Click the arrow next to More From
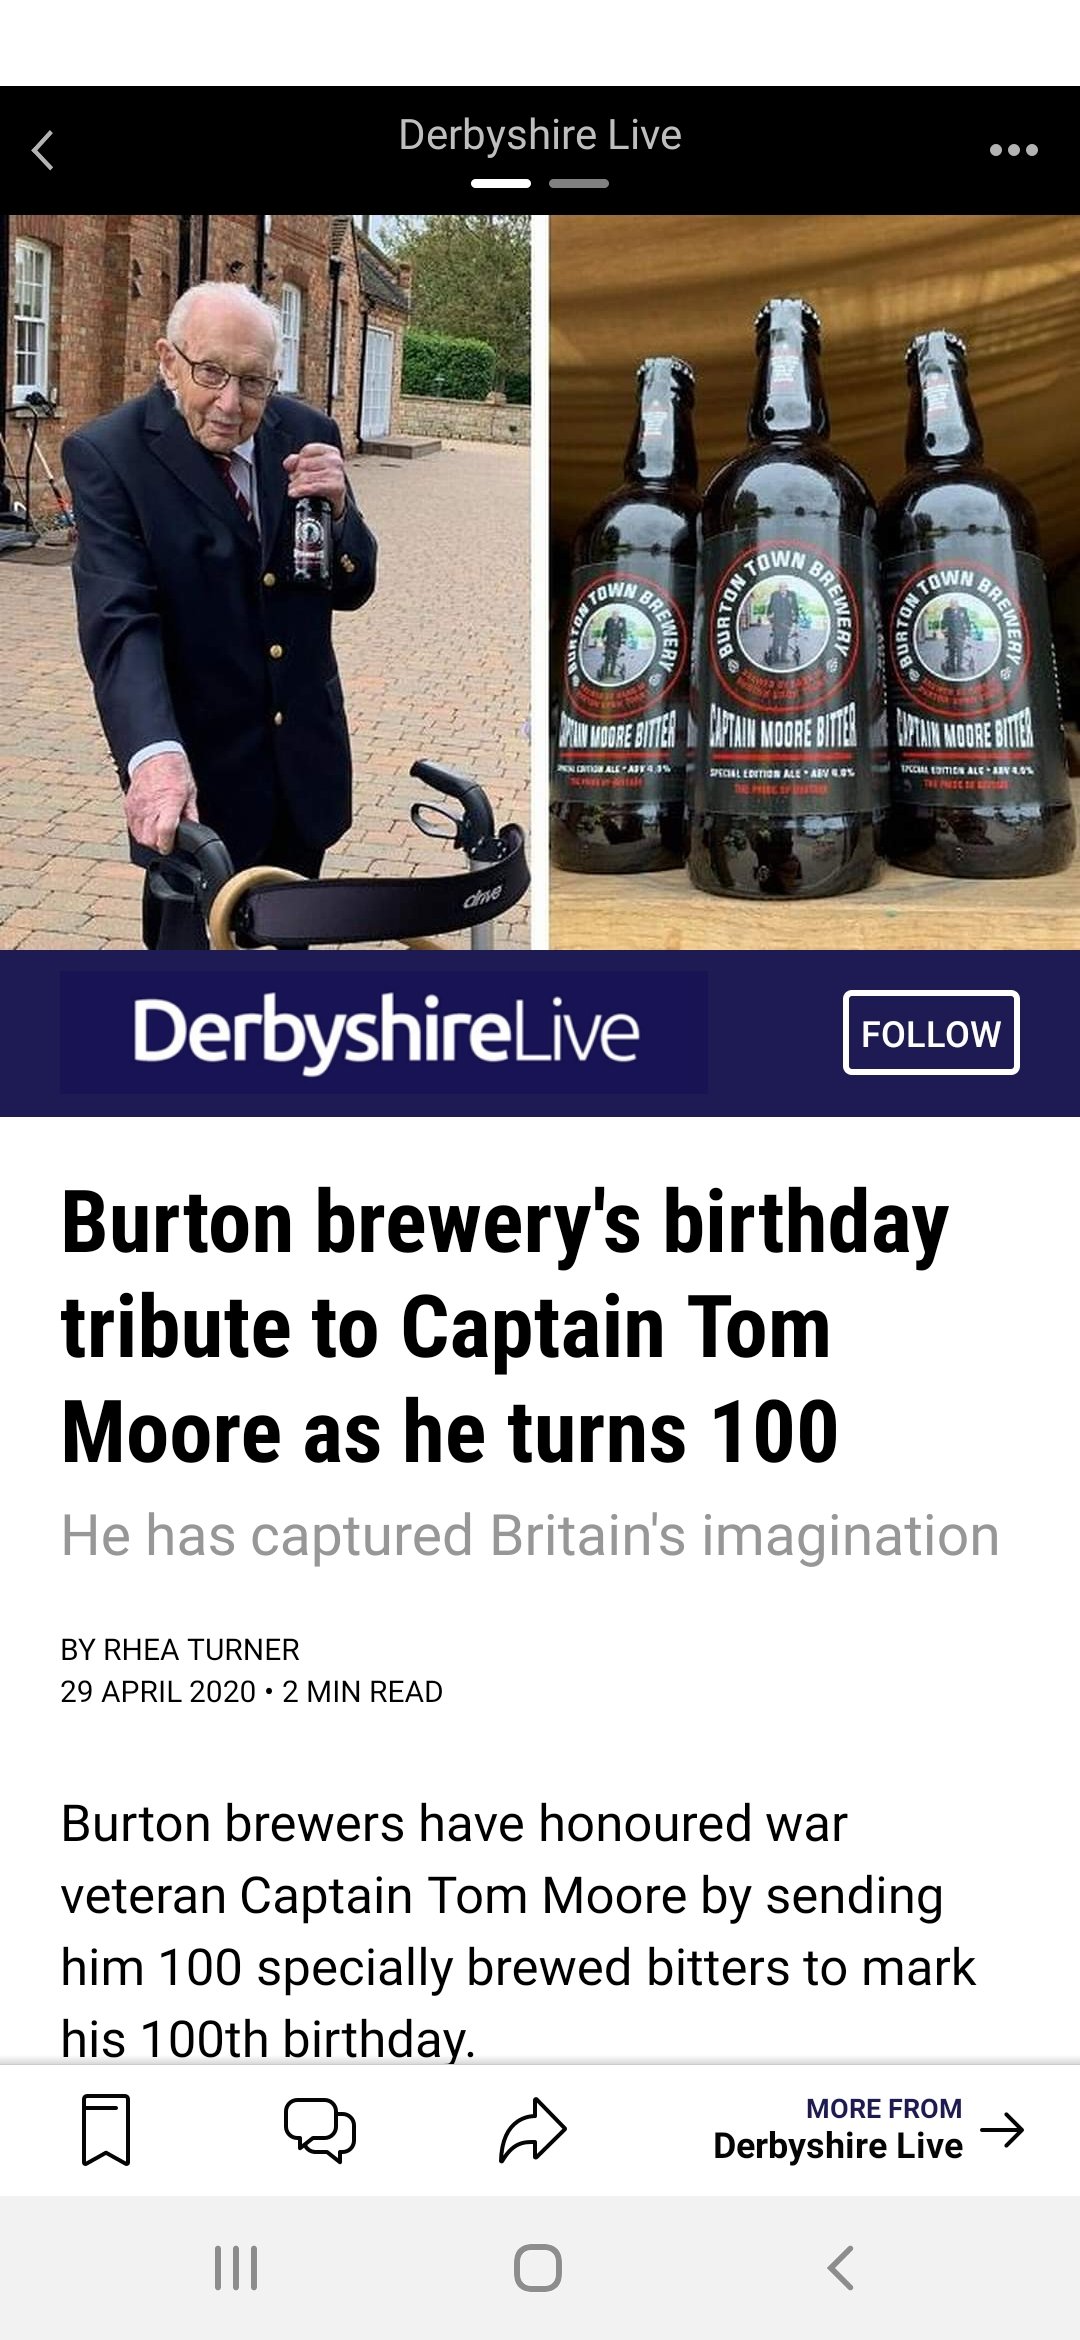This screenshot has height=2340, width=1080. click(1002, 2130)
